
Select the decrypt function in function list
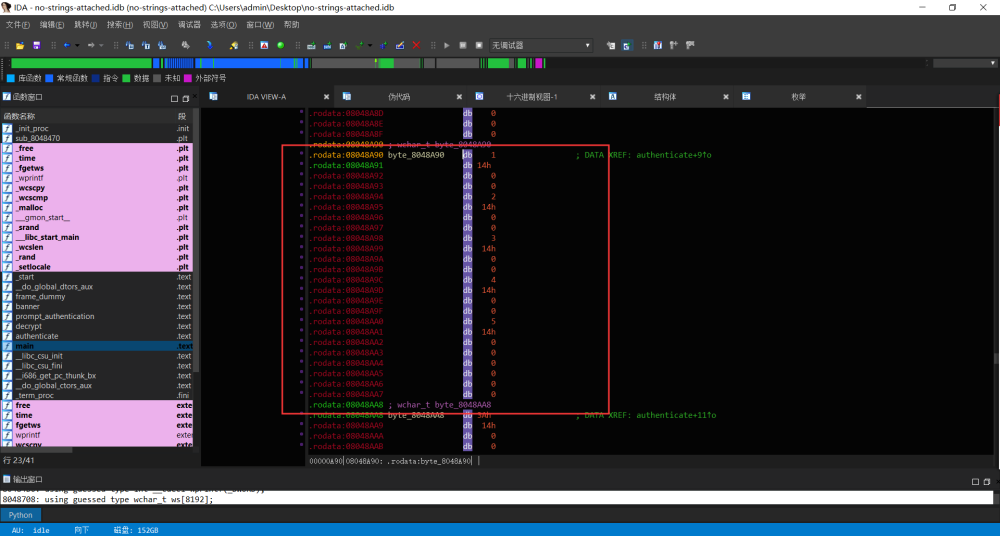(97, 326)
